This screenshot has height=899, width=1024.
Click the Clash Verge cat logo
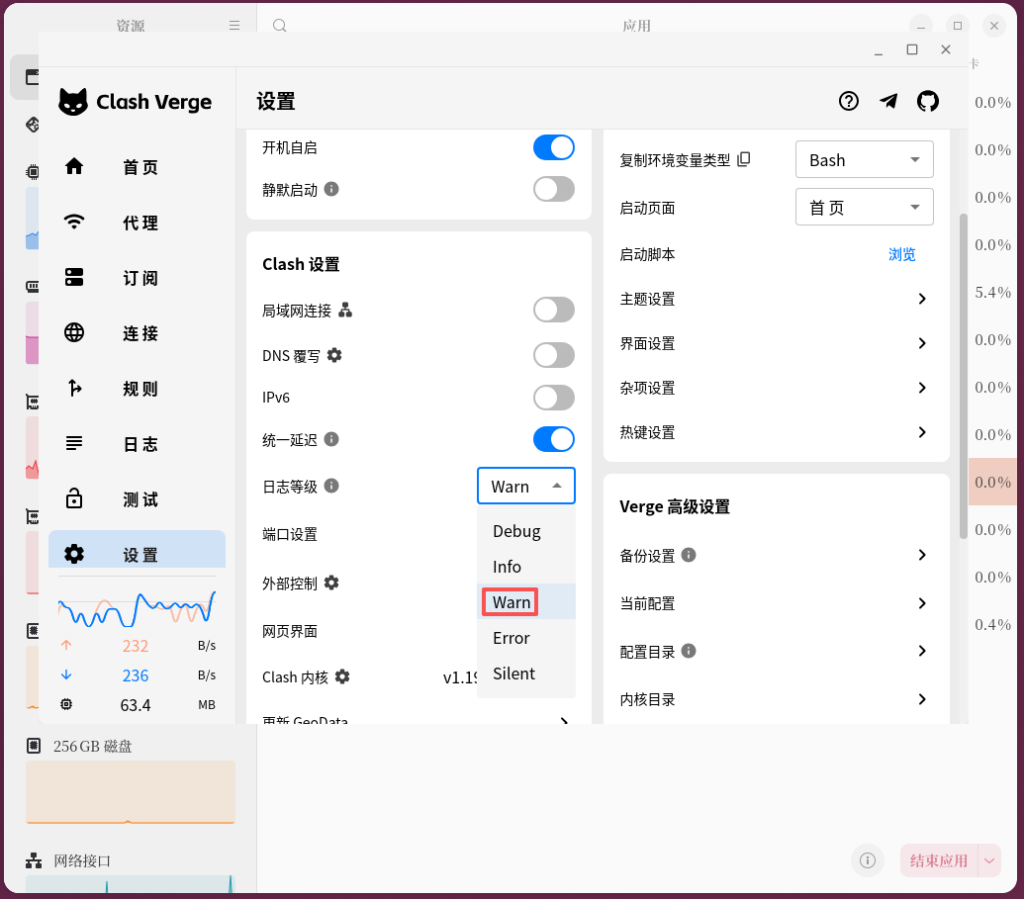point(72,102)
